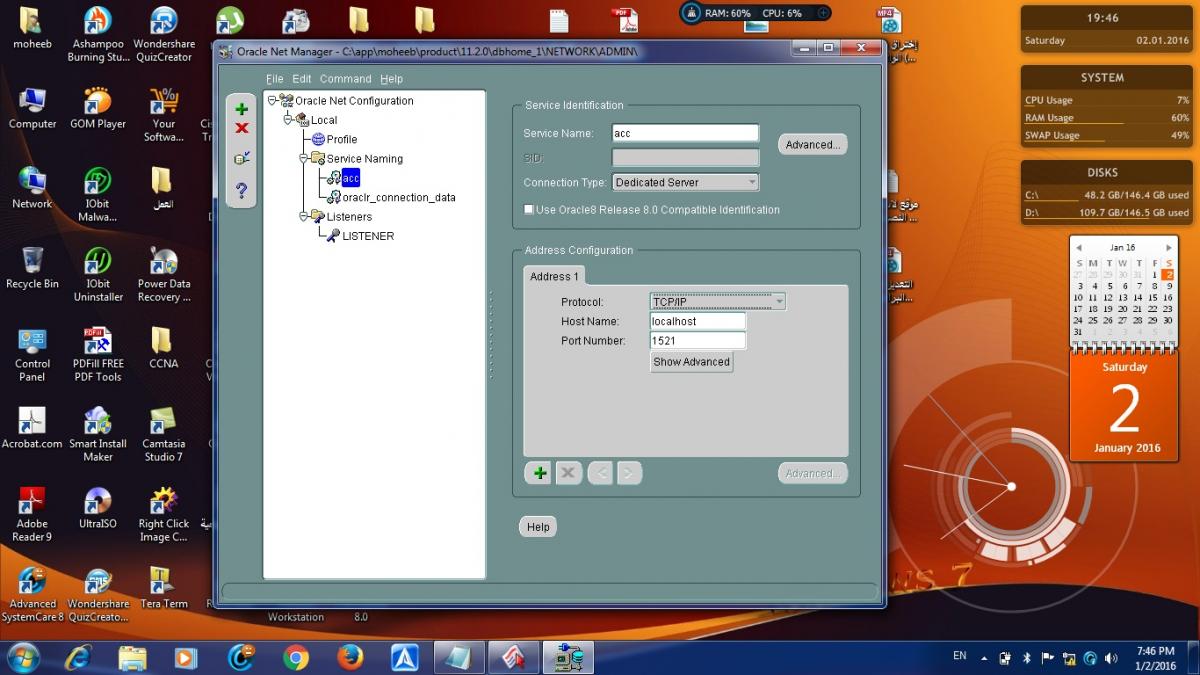
Task: Collapse the Listeners tree node
Action: pyautogui.click(x=303, y=216)
